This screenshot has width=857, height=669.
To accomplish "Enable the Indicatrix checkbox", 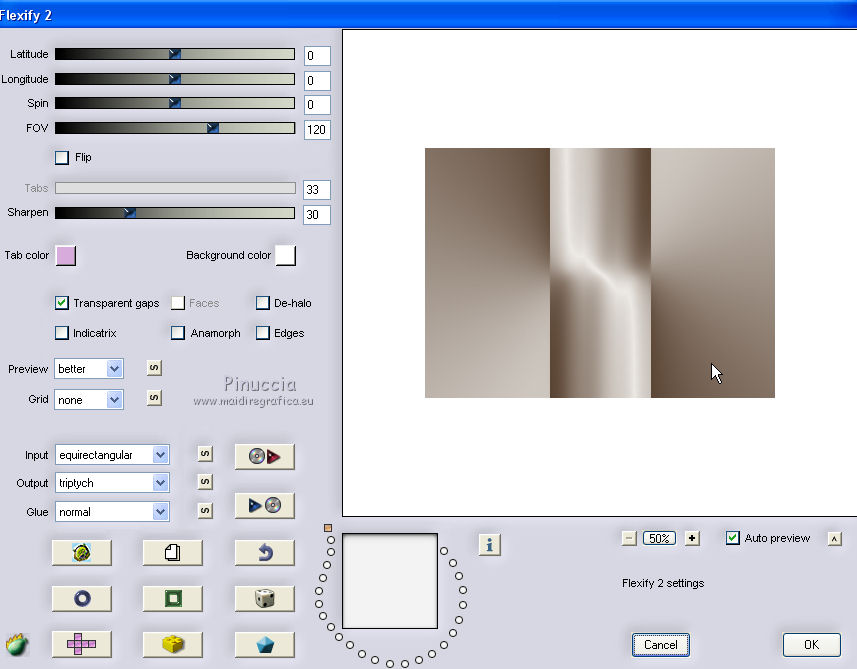I will tap(62, 333).
